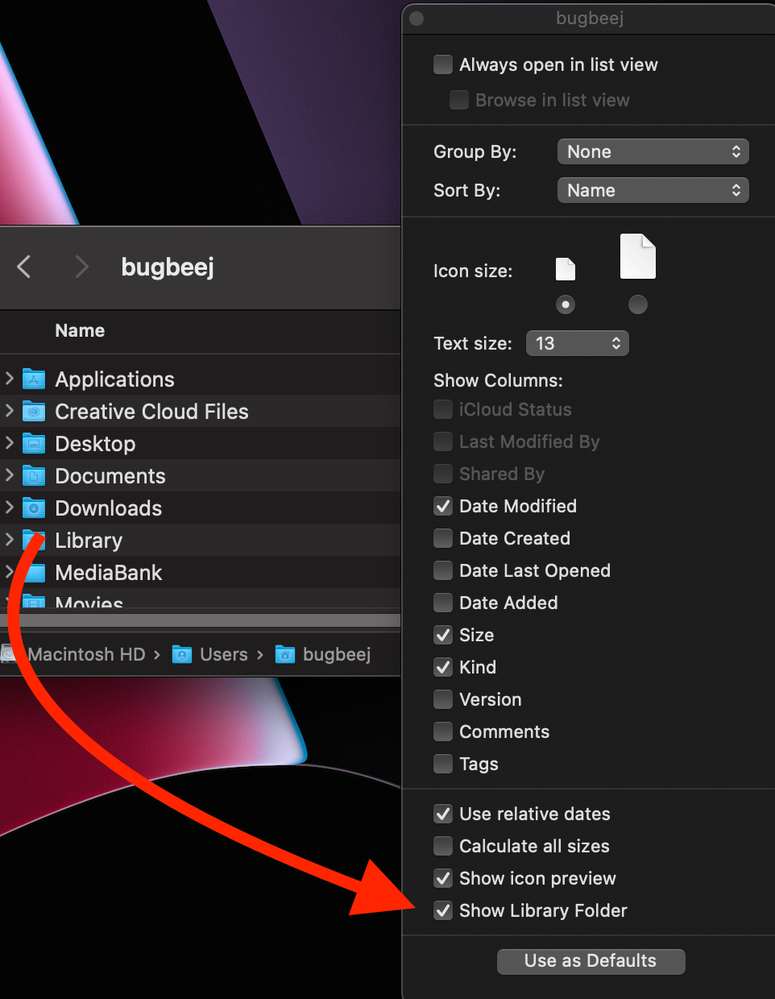Screen dimensions: 775x999
Task: Click the horizontal scrollbar in Finder list
Action: [200, 621]
